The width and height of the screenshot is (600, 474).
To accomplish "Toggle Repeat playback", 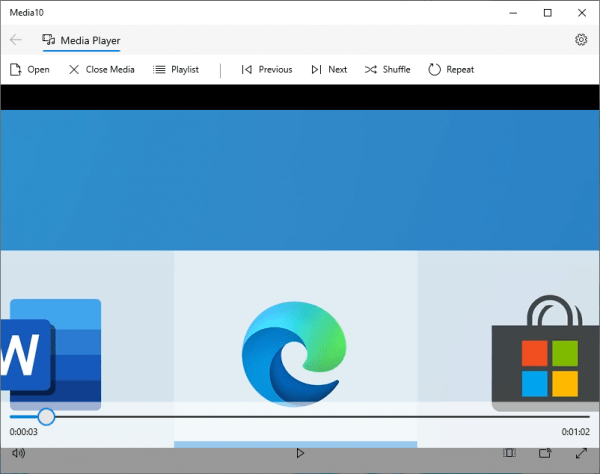I will pos(451,70).
